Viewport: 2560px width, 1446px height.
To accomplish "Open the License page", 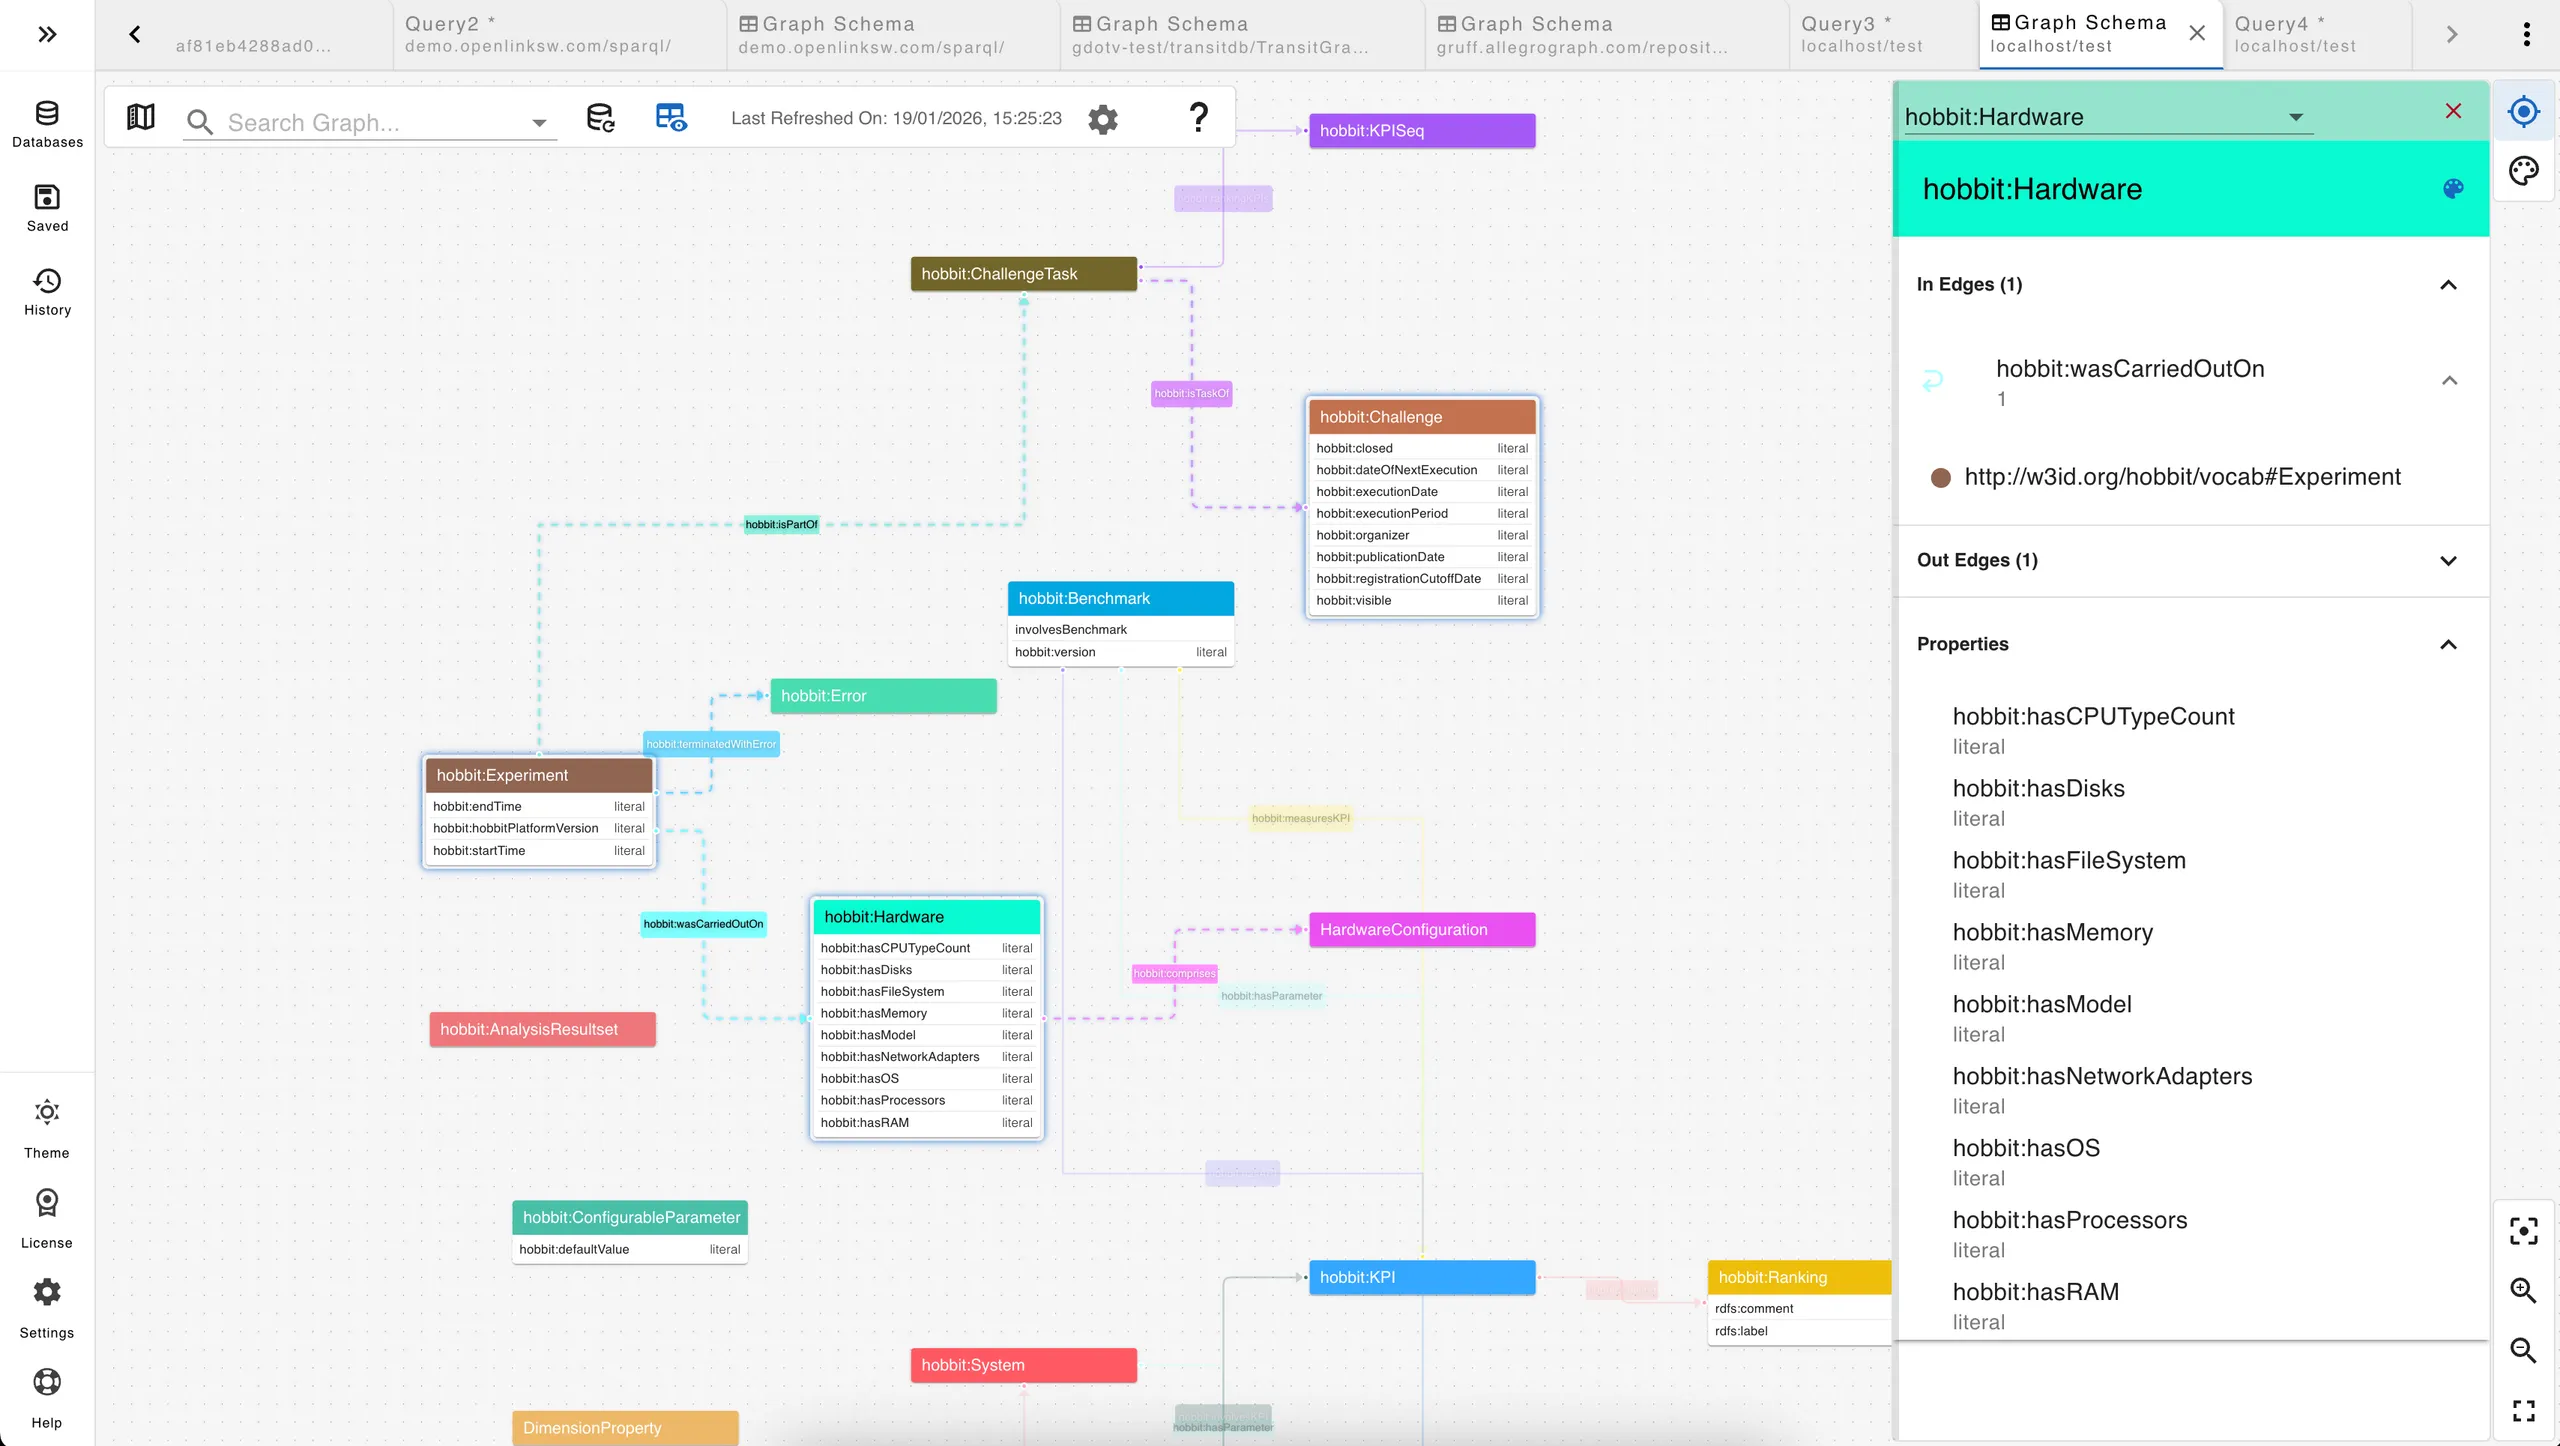I will tap(47, 1219).
